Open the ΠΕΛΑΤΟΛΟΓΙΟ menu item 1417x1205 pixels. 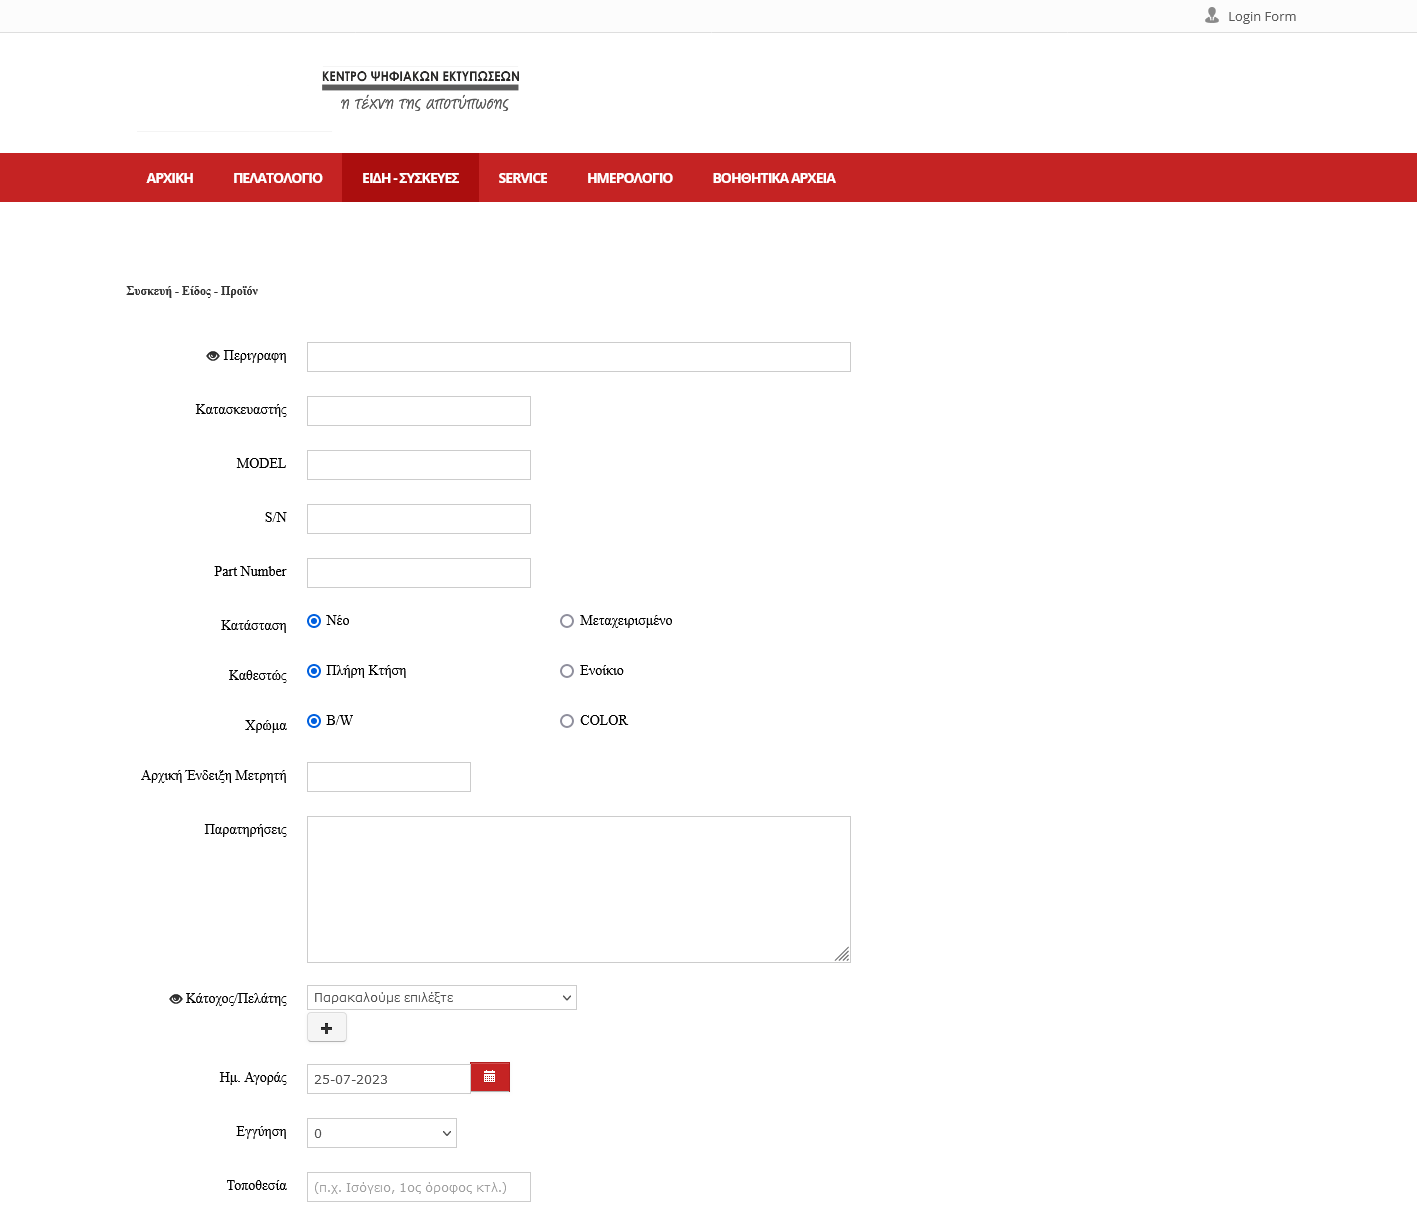[x=278, y=178]
